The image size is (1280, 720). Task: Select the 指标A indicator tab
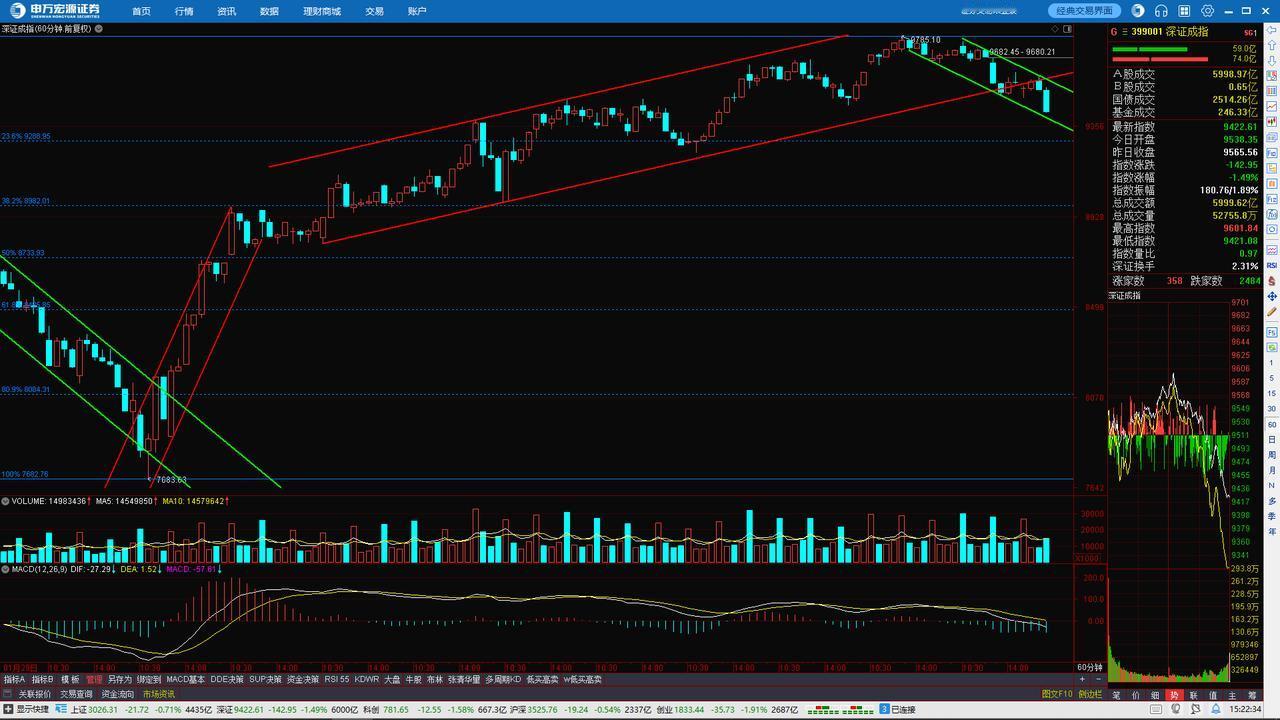coord(15,680)
